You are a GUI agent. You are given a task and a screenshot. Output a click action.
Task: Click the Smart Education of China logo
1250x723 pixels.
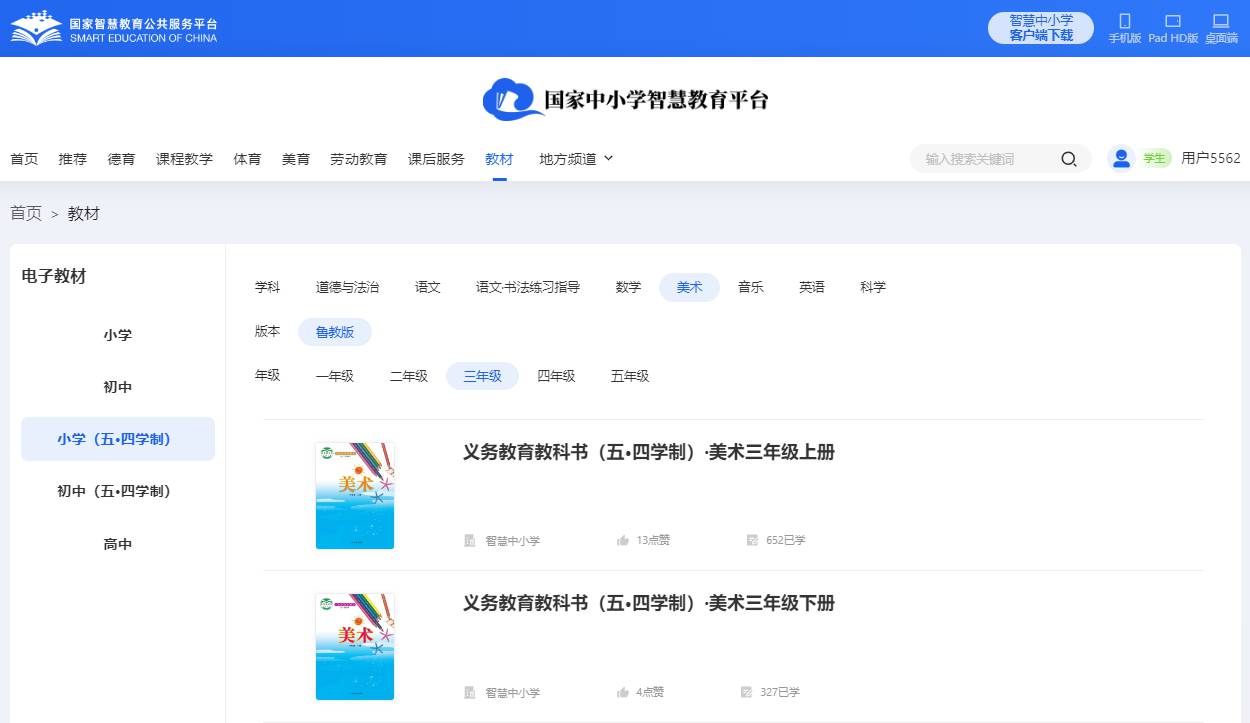click(x=113, y=28)
